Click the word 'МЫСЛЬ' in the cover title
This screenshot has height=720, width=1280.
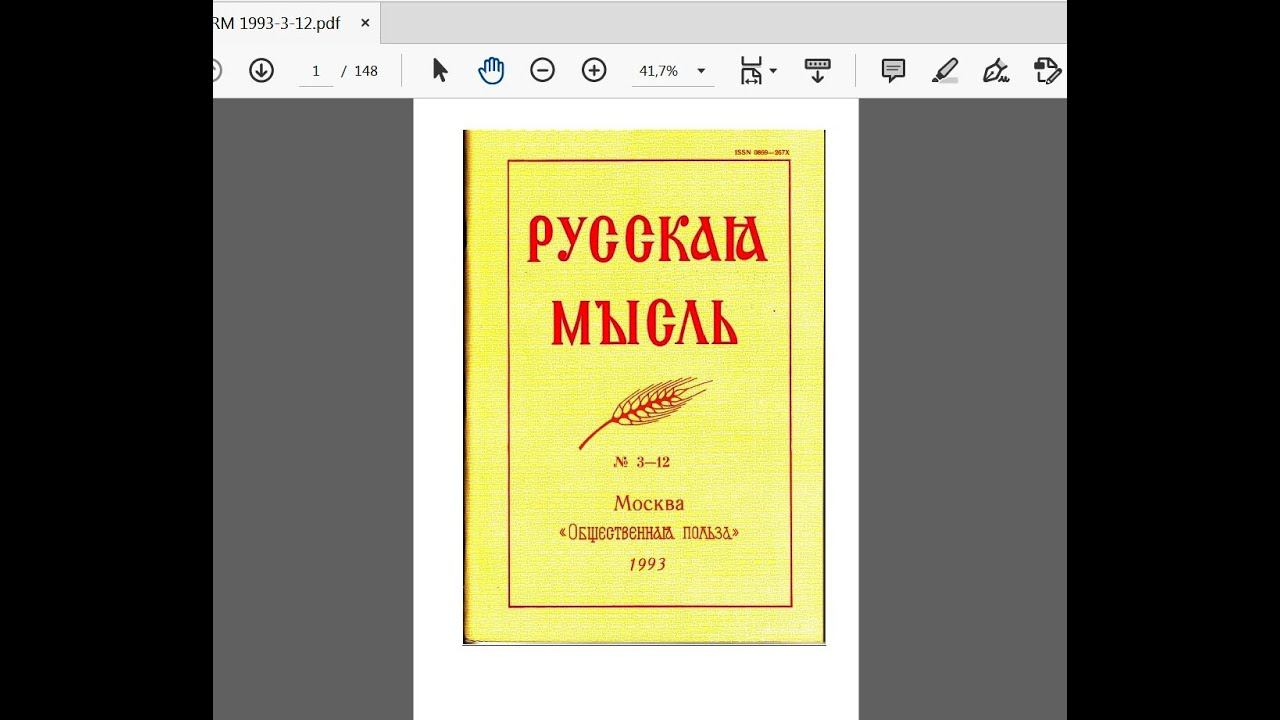point(644,321)
